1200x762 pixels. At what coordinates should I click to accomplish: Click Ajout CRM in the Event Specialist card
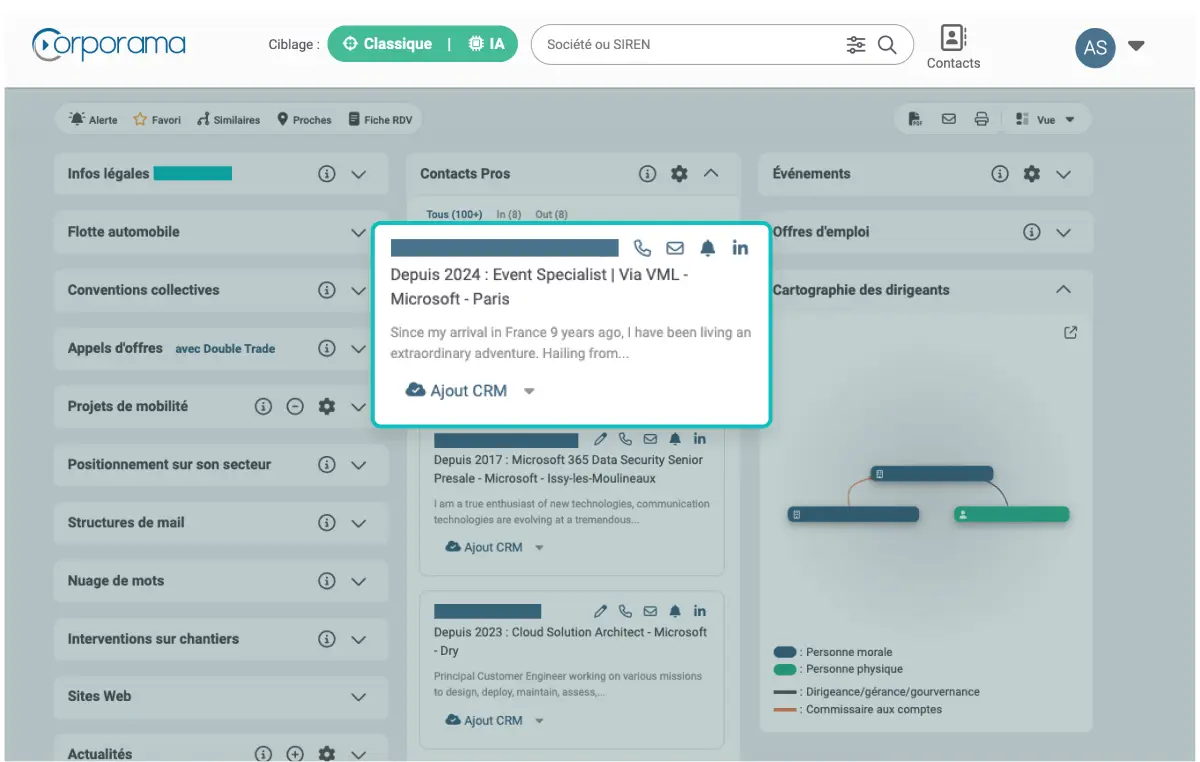pyautogui.click(x=456, y=390)
